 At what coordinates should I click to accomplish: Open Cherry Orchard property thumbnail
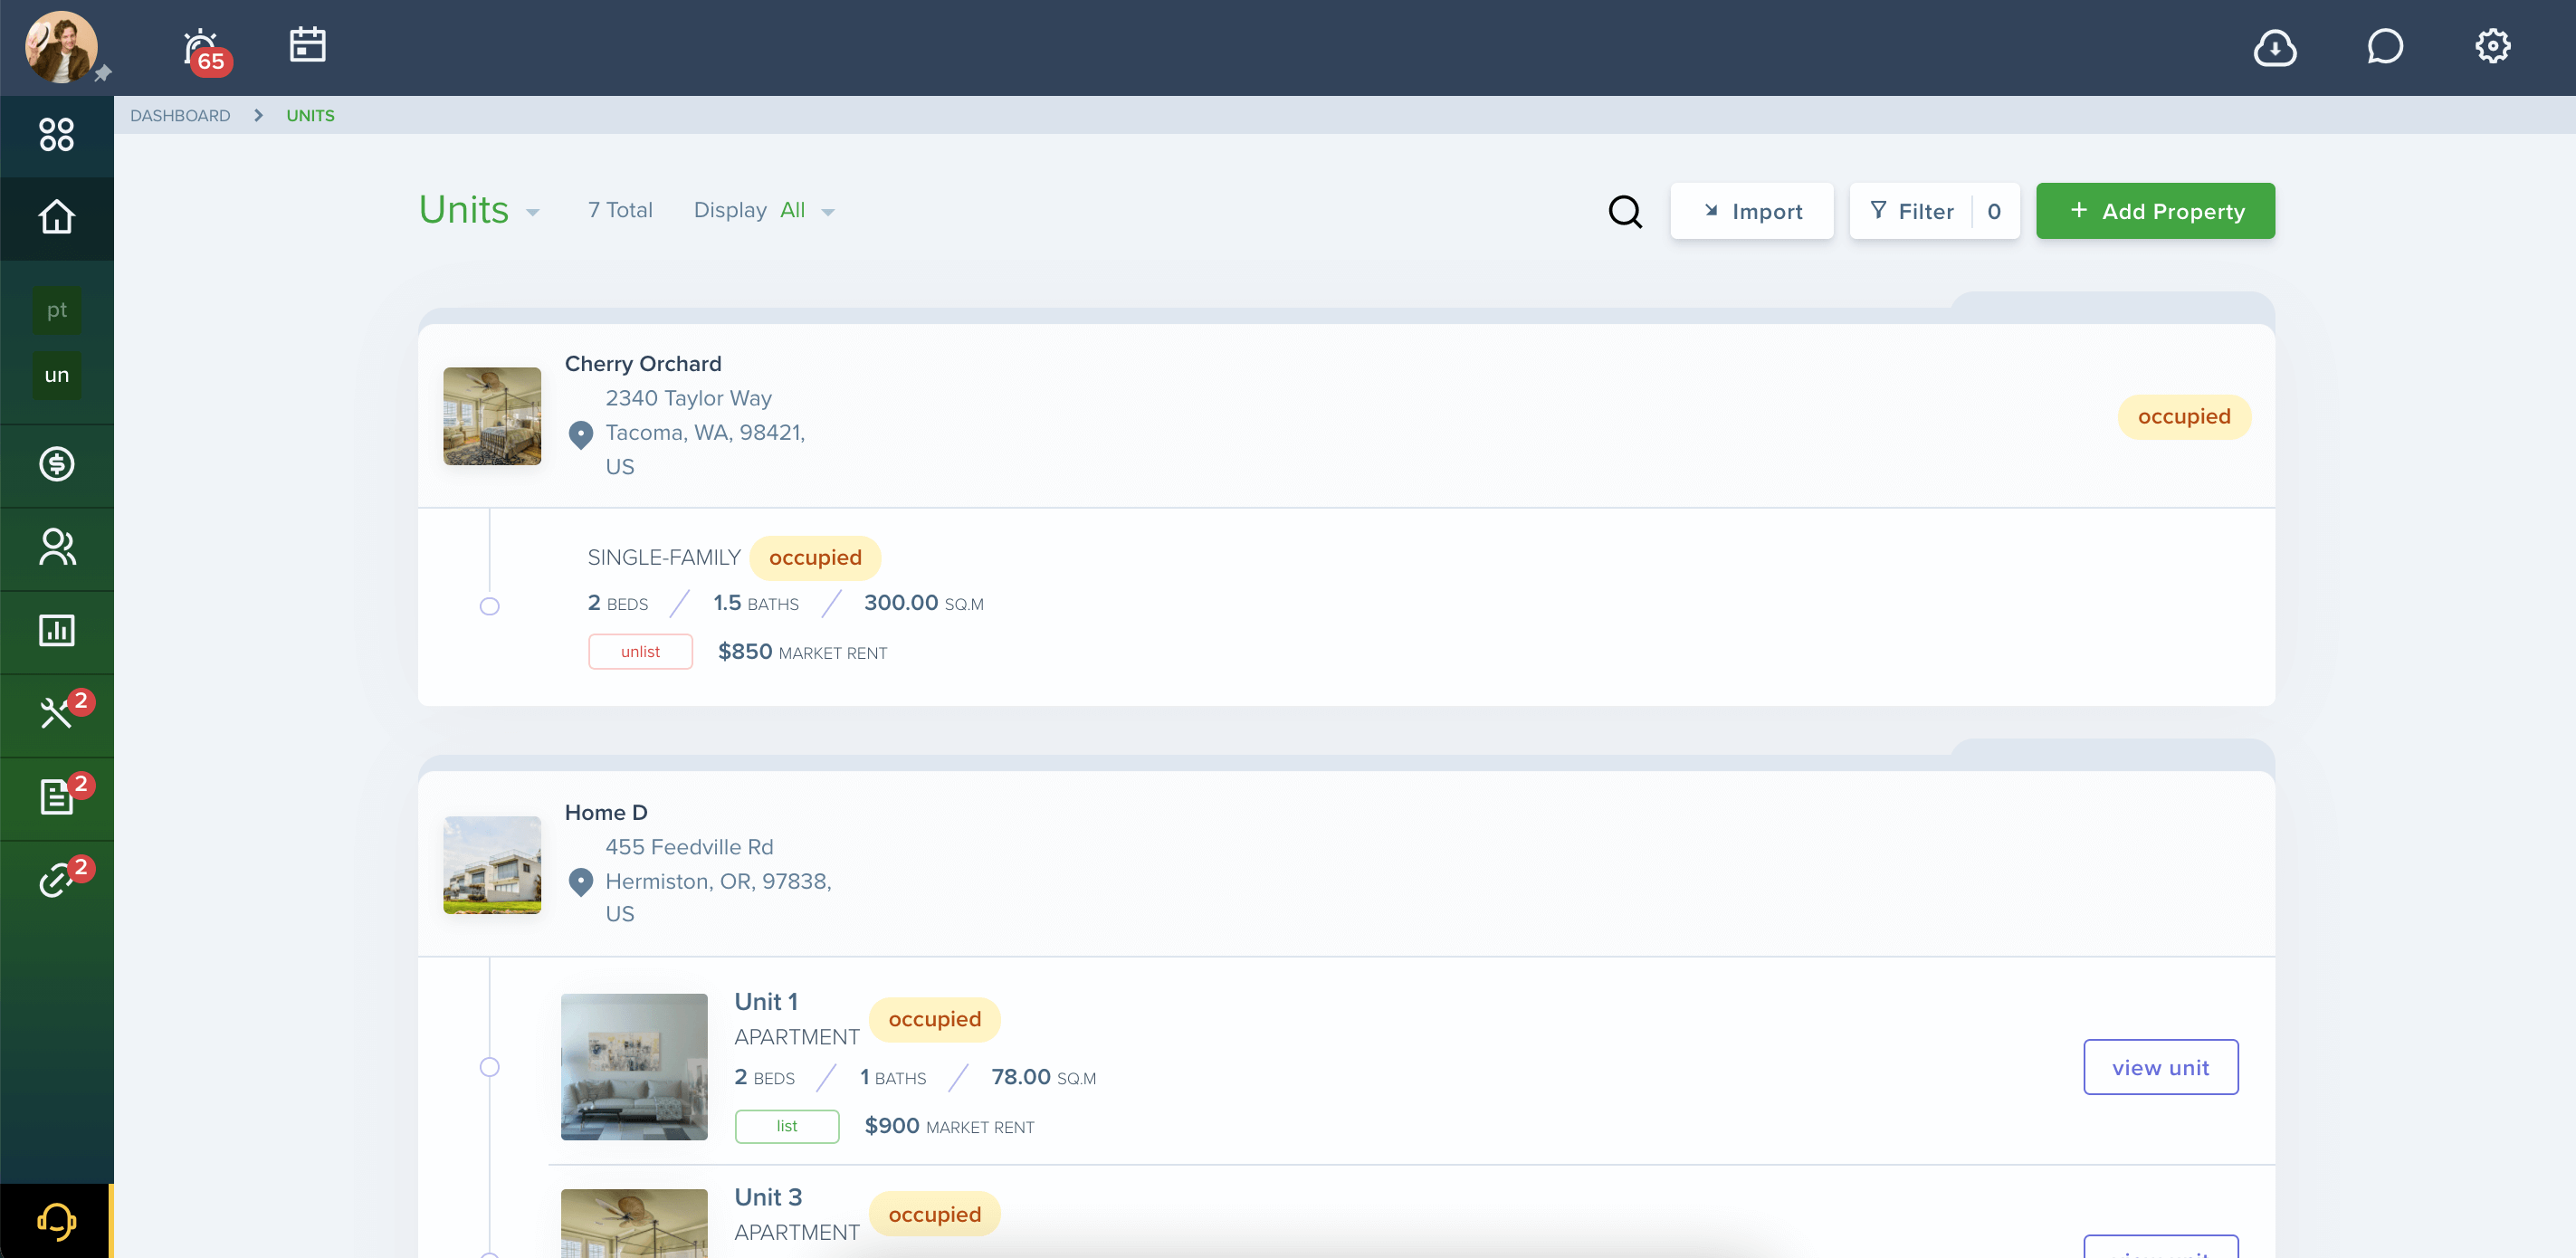click(492, 416)
